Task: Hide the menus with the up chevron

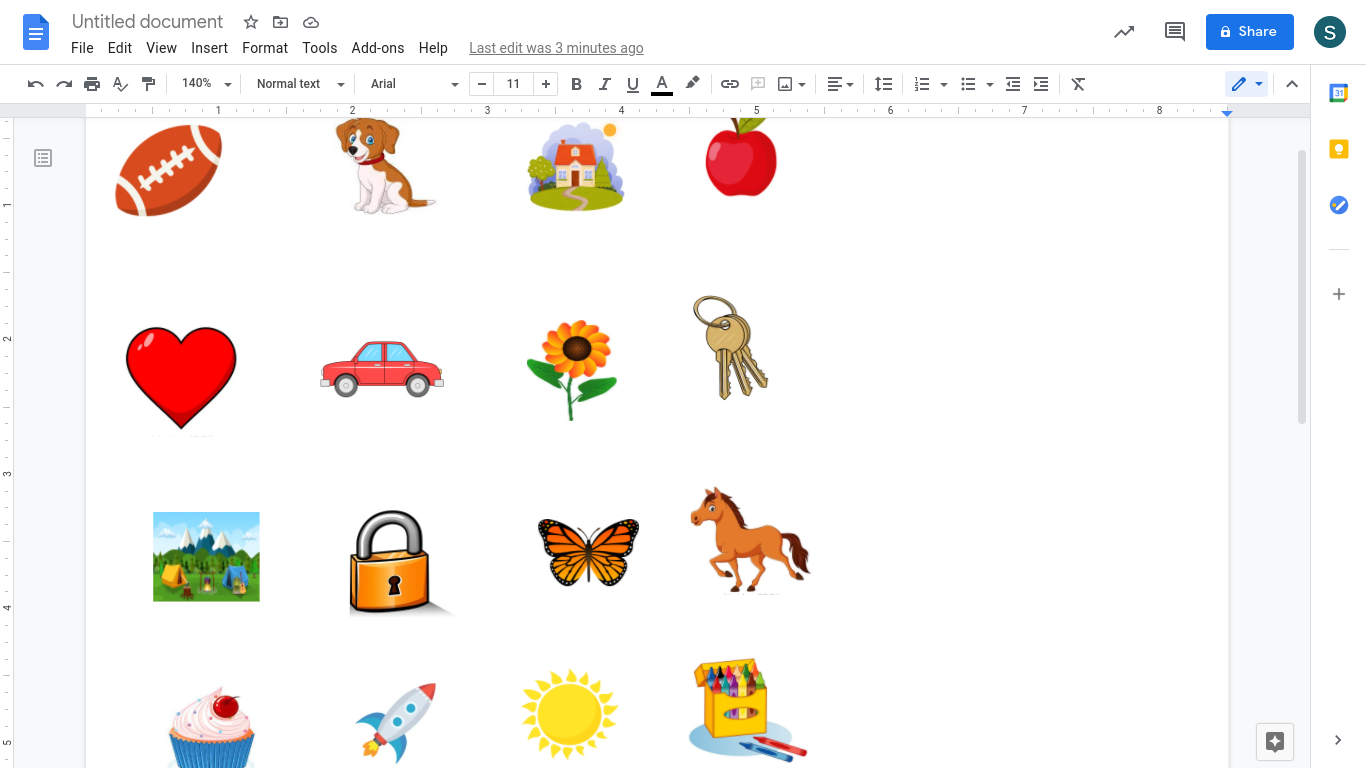Action: [1292, 84]
